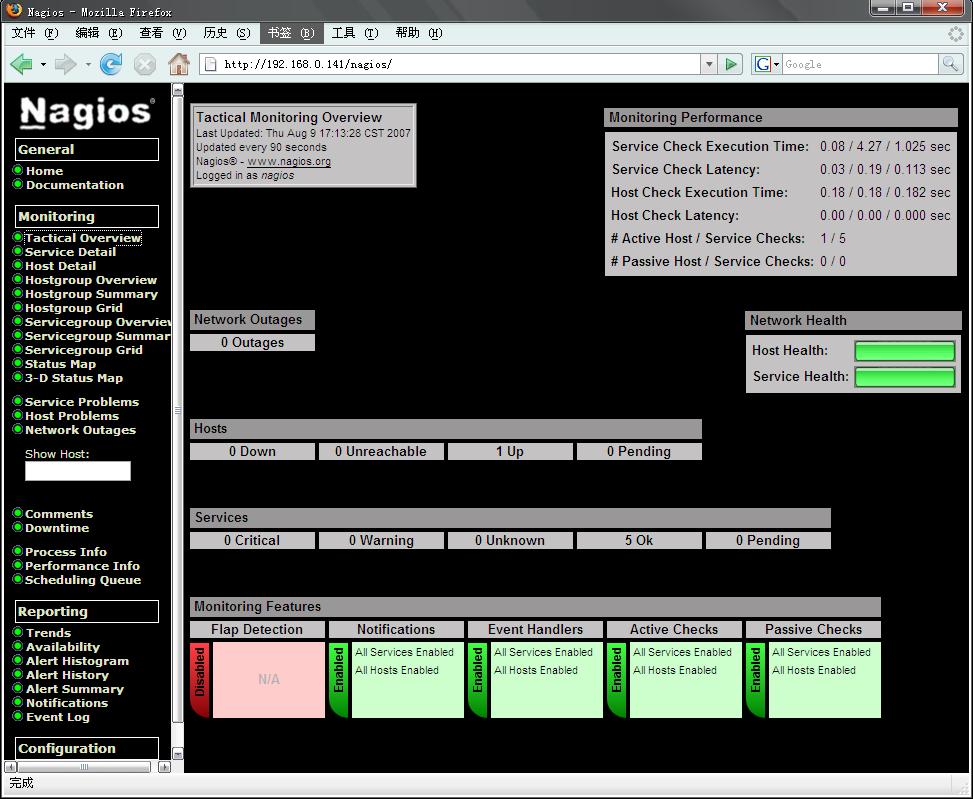
Task: Open Hostgroup Overview in the sidebar
Action: 91,280
